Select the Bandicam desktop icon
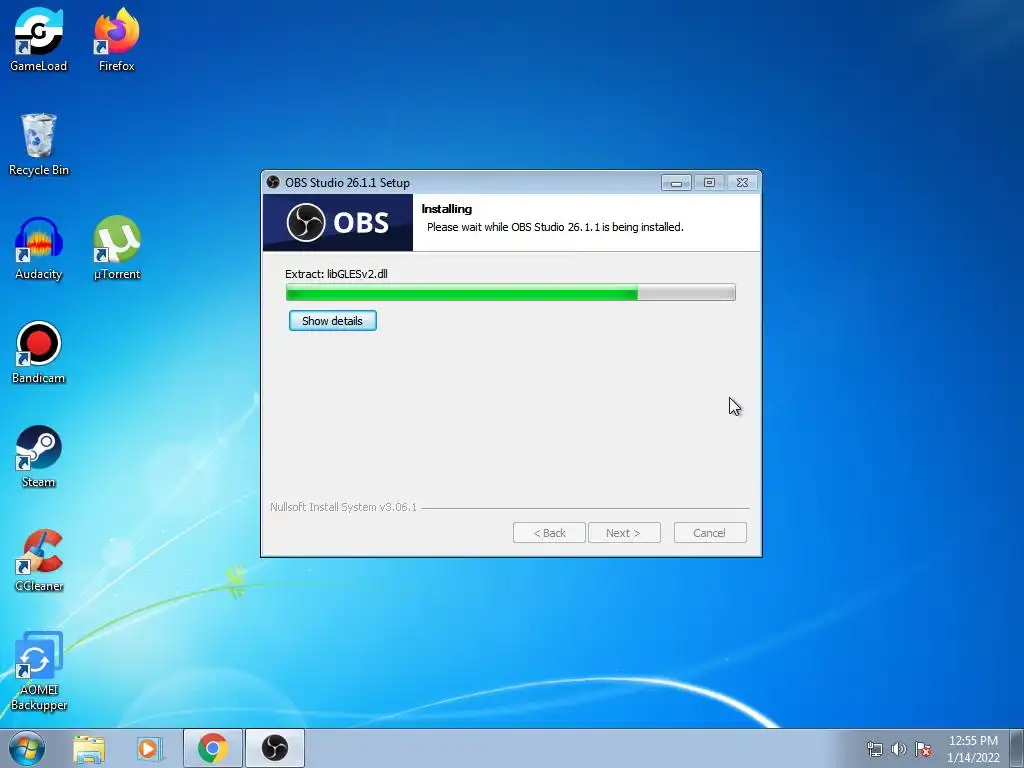The image size is (1024, 768). [x=39, y=352]
